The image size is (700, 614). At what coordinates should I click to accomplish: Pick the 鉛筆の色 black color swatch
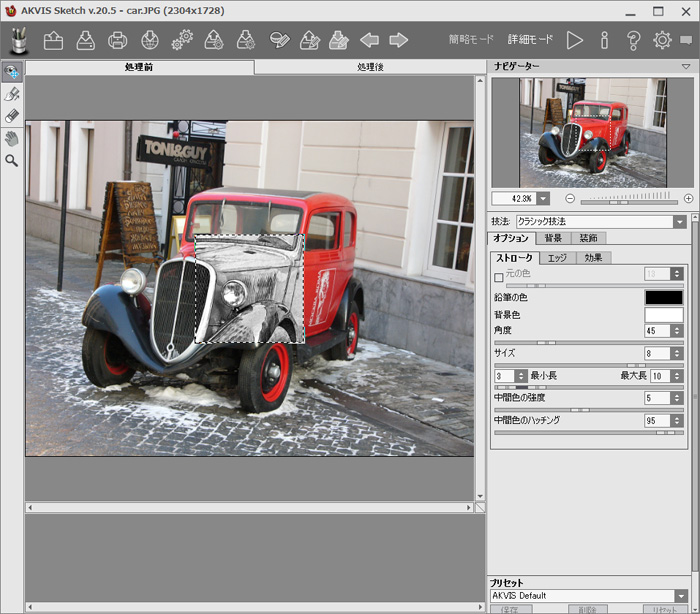pyautogui.click(x=664, y=297)
